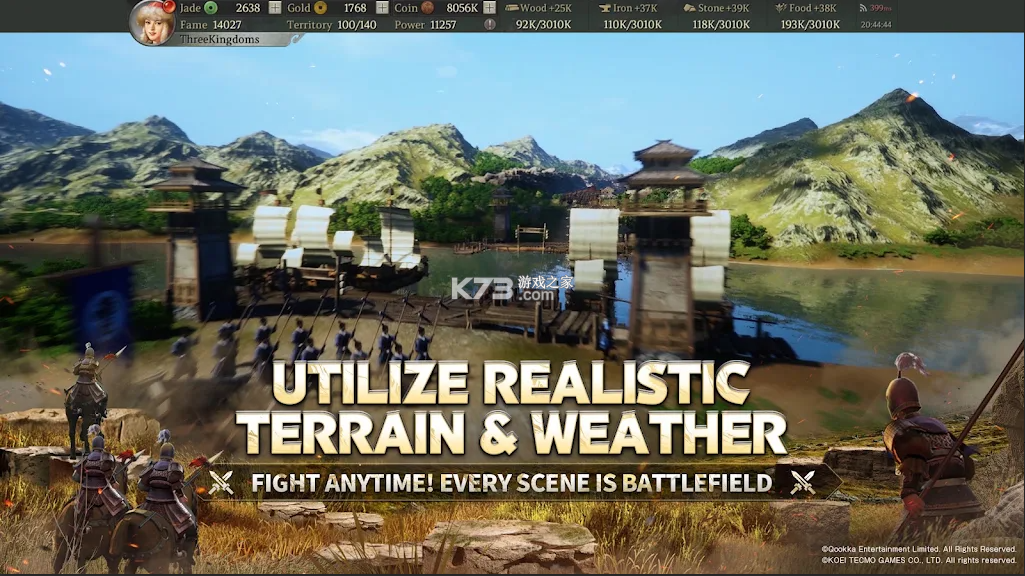Click the Power exclamation info icon

[x=490, y=24]
